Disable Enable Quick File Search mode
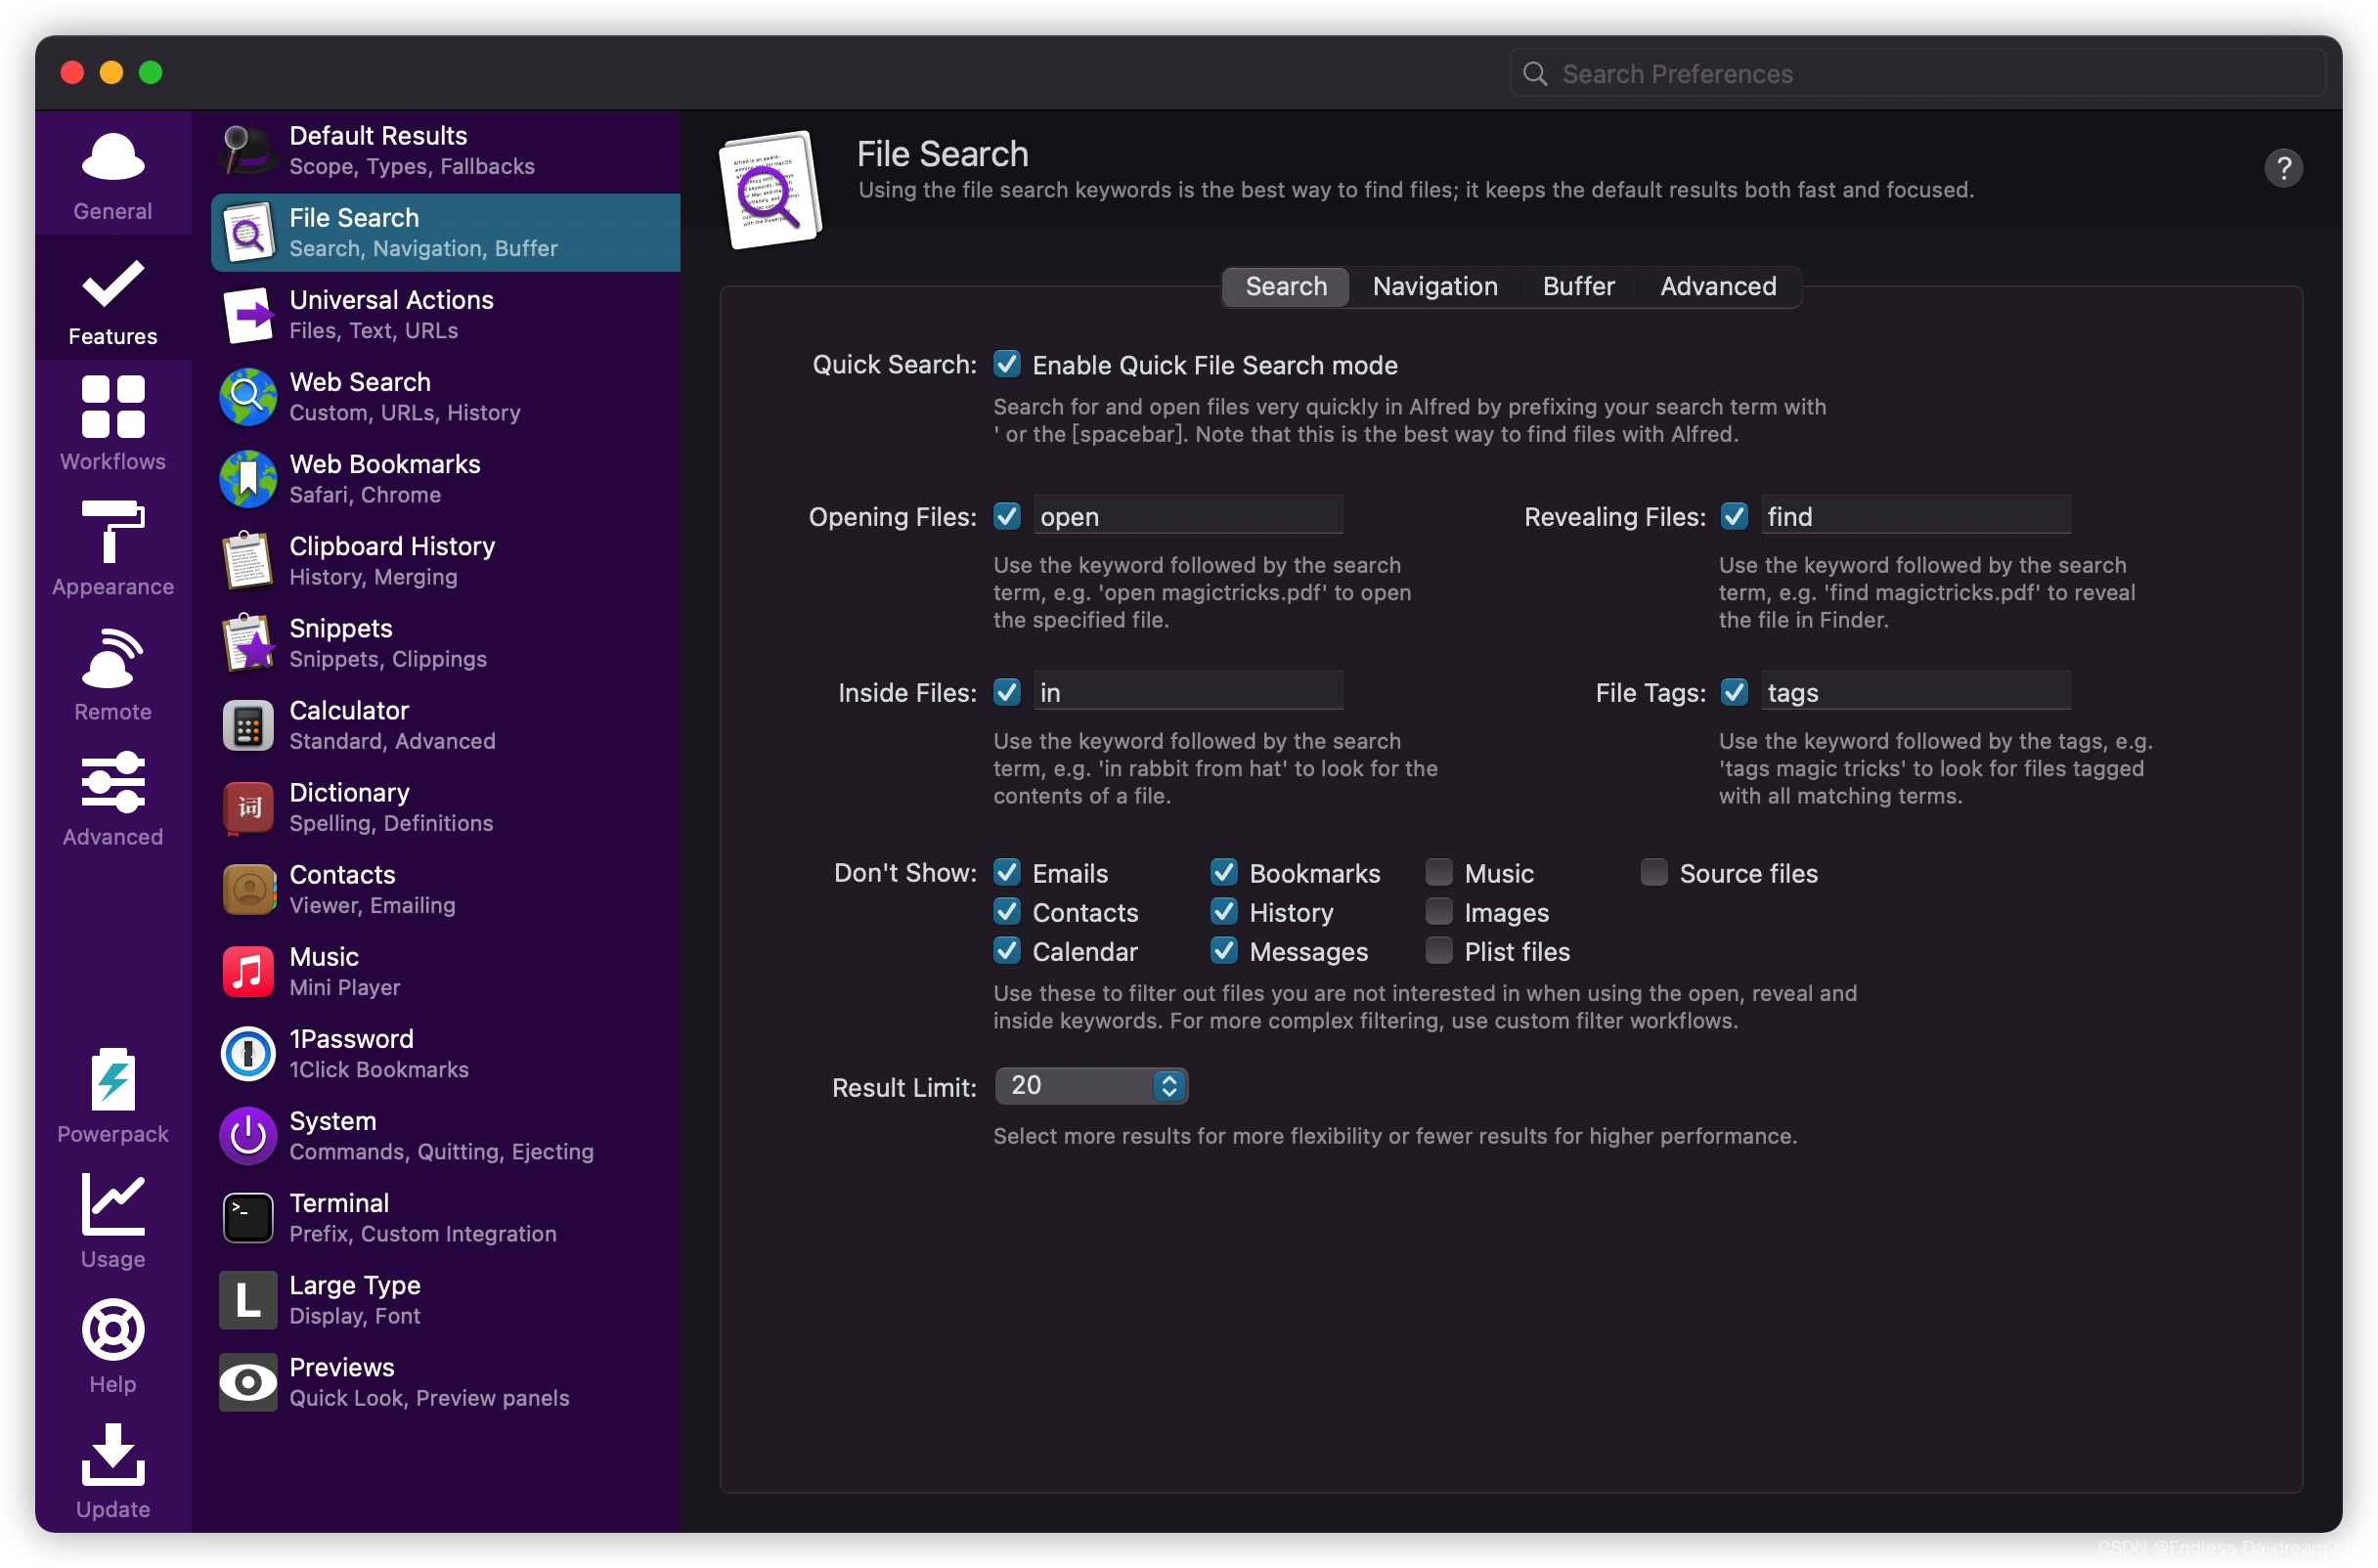This screenshot has height=1568, width=2378. coord(1007,364)
